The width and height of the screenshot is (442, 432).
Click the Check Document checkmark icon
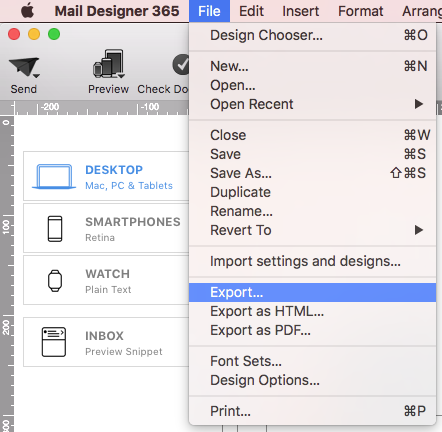click(x=181, y=64)
